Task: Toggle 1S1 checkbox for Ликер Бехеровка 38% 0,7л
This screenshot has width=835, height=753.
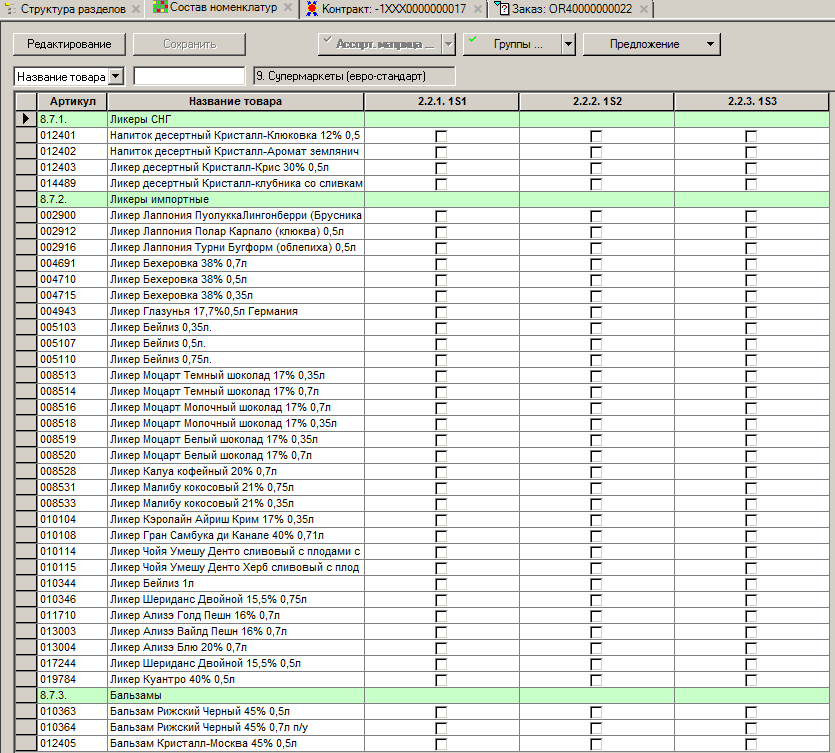Action: [441, 264]
